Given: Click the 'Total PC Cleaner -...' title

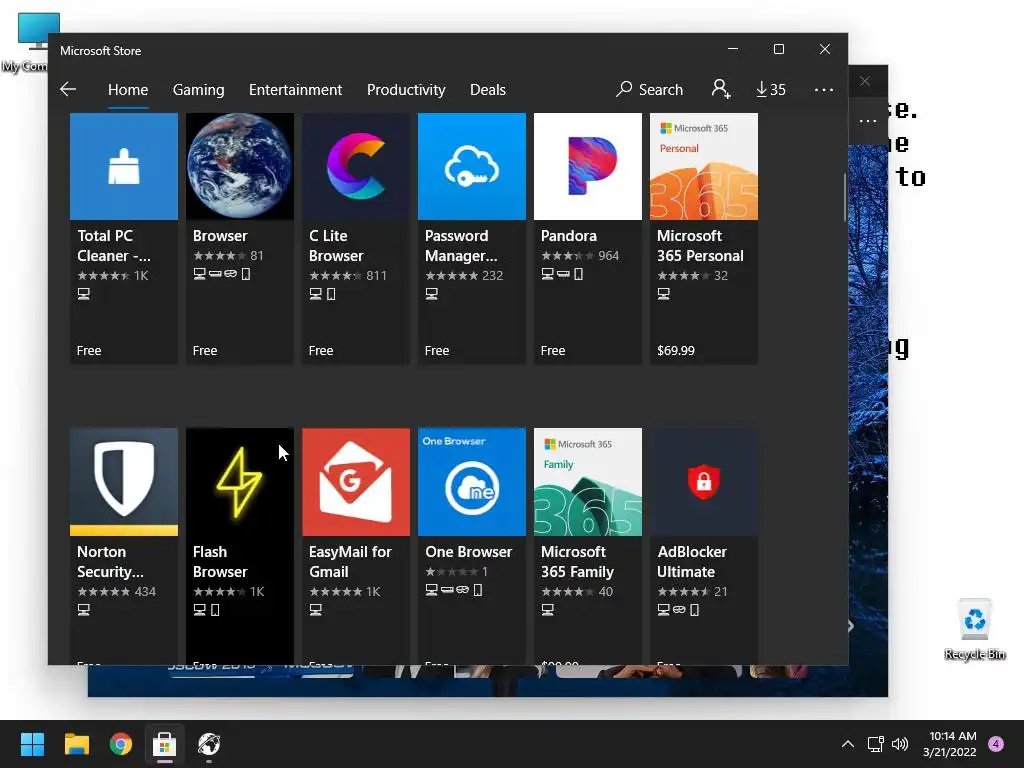Looking at the screenshot, I should [x=114, y=246].
